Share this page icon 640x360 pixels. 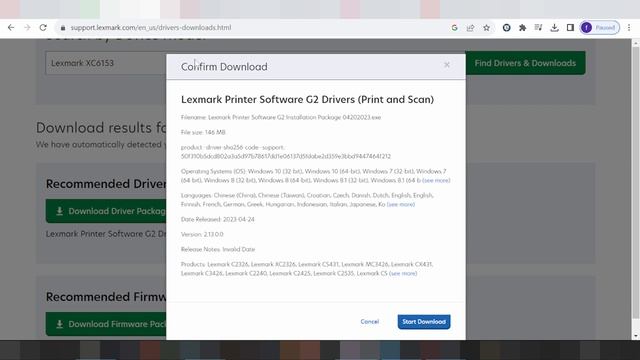pos(470,28)
